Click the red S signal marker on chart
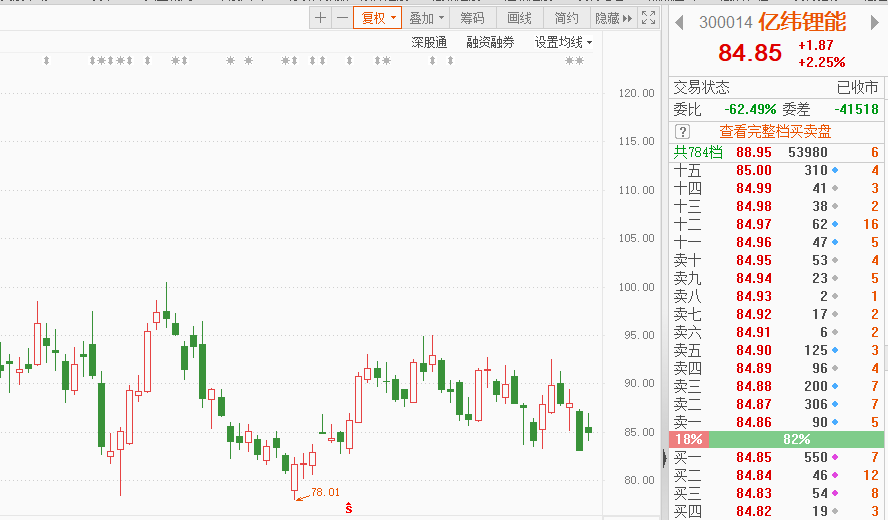The width and height of the screenshot is (888, 520). tap(349, 508)
